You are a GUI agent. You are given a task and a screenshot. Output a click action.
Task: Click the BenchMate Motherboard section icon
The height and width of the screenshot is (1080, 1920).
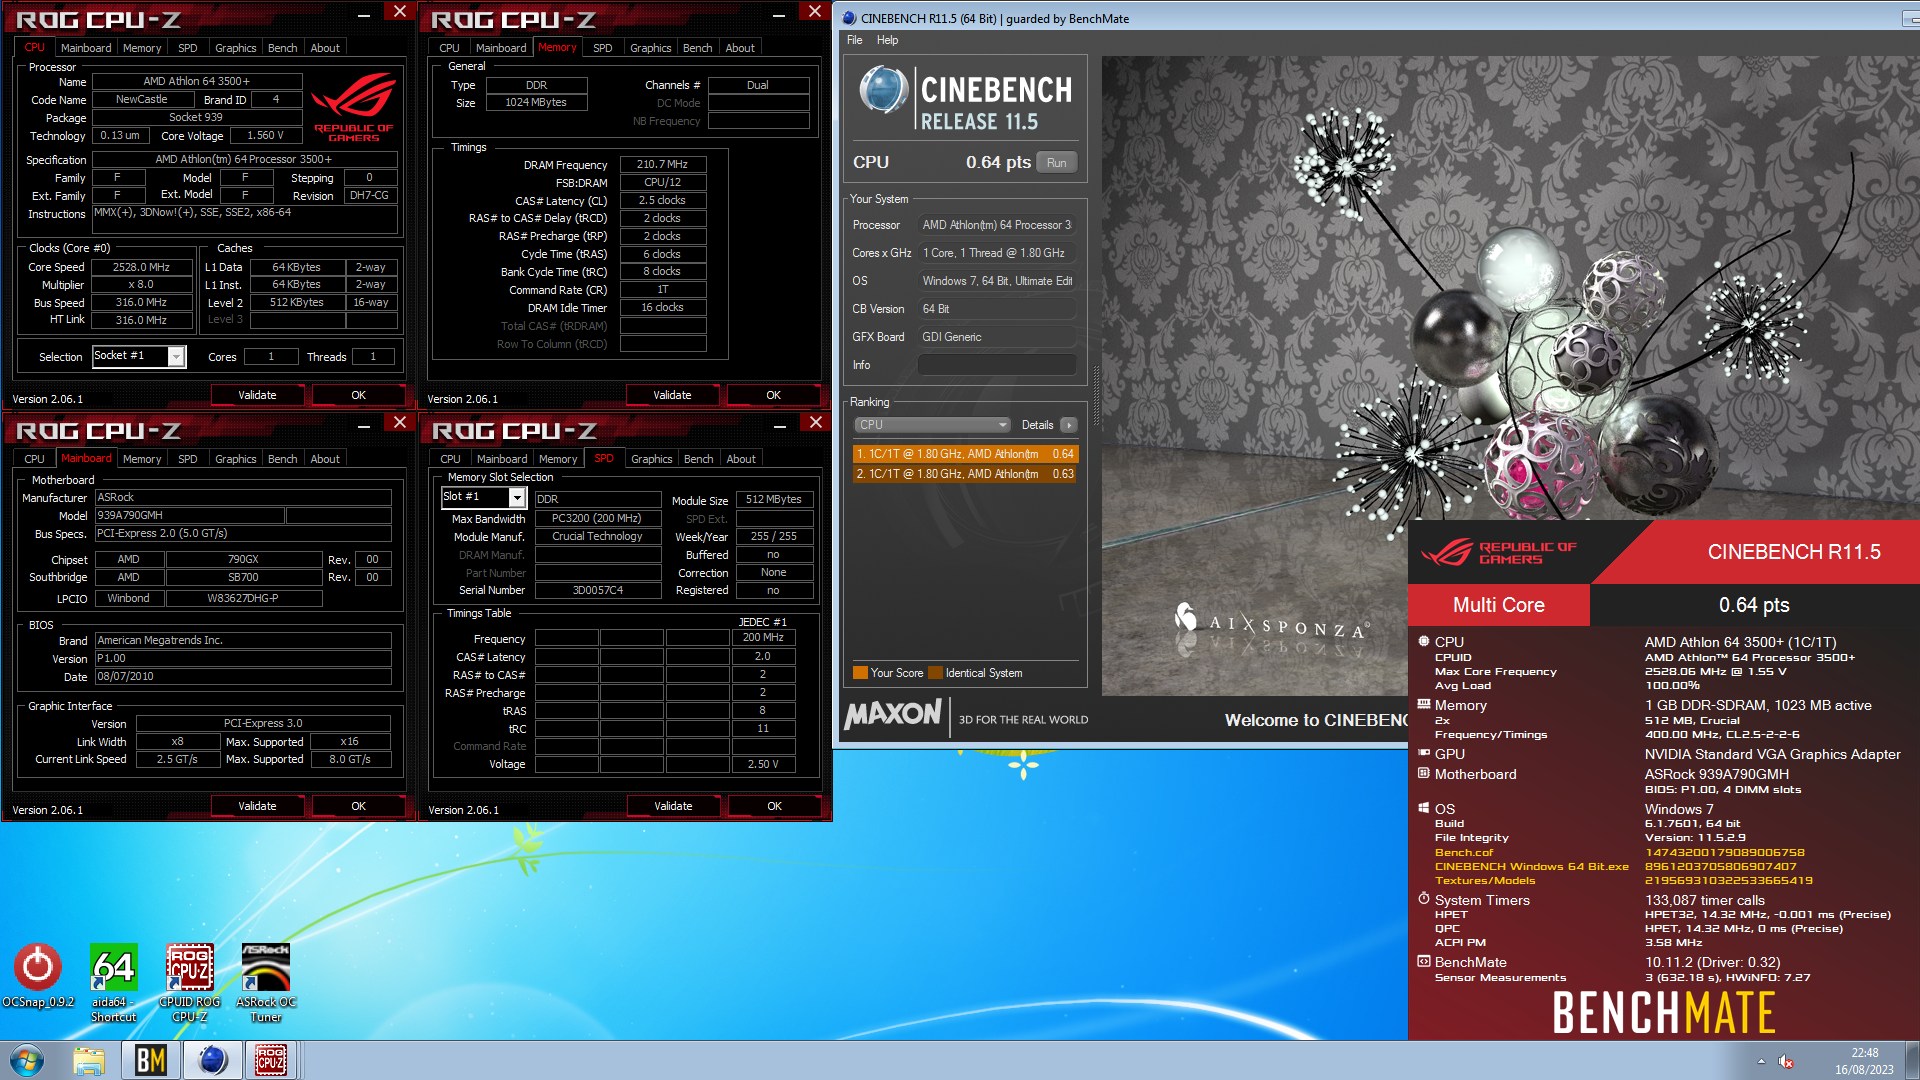pyautogui.click(x=1424, y=773)
